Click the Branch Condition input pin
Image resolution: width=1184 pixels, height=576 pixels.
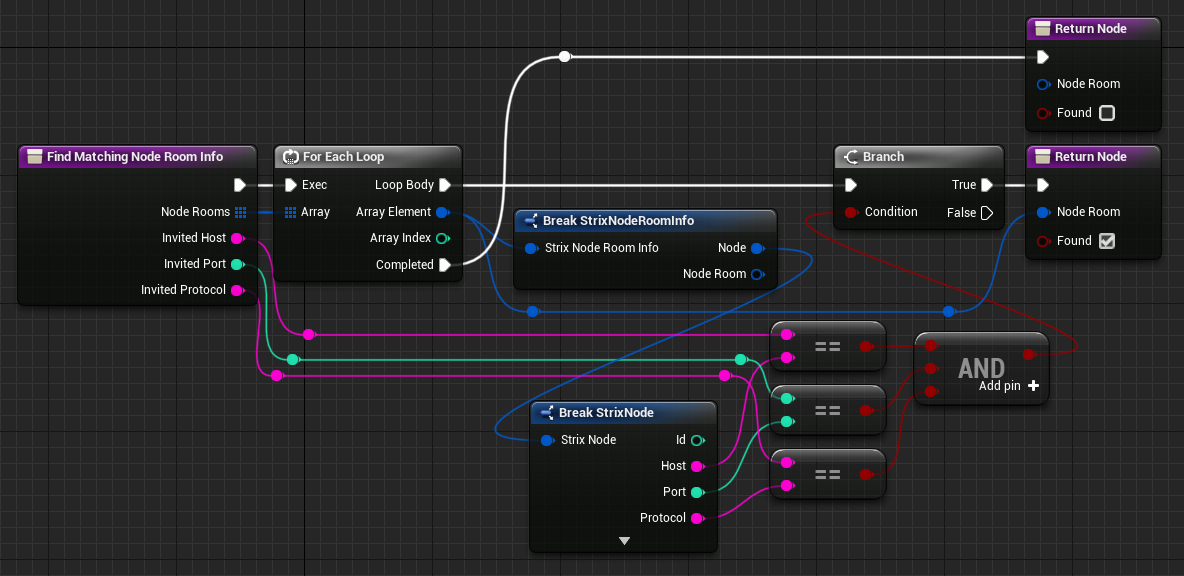pos(852,212)
